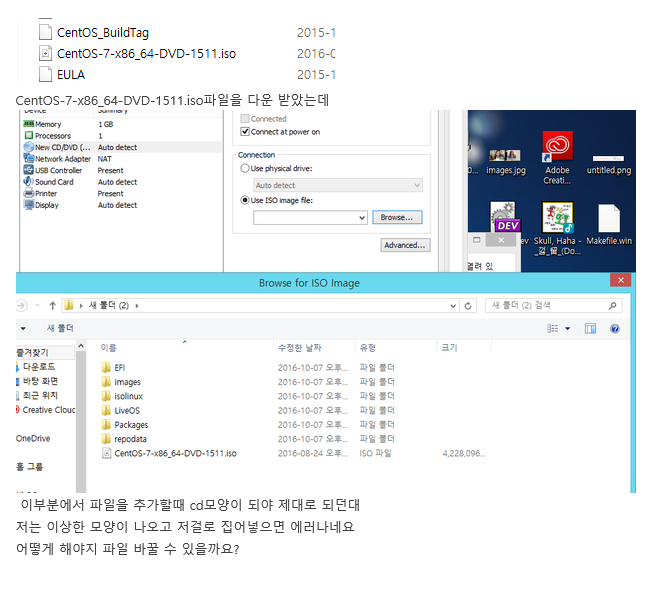Click the refresh button in address bar

[x=468, y=305]
